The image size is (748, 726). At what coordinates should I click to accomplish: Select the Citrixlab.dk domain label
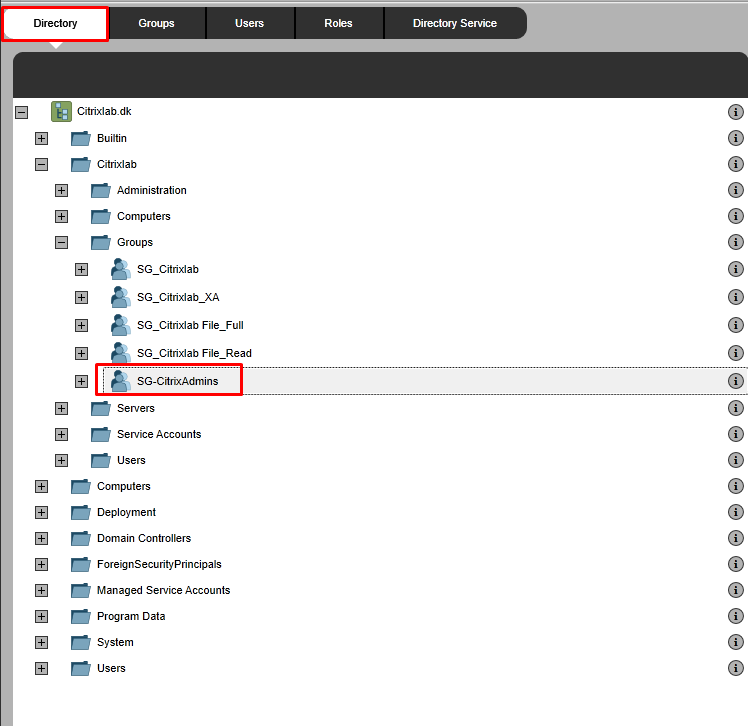tap(104, 112)
